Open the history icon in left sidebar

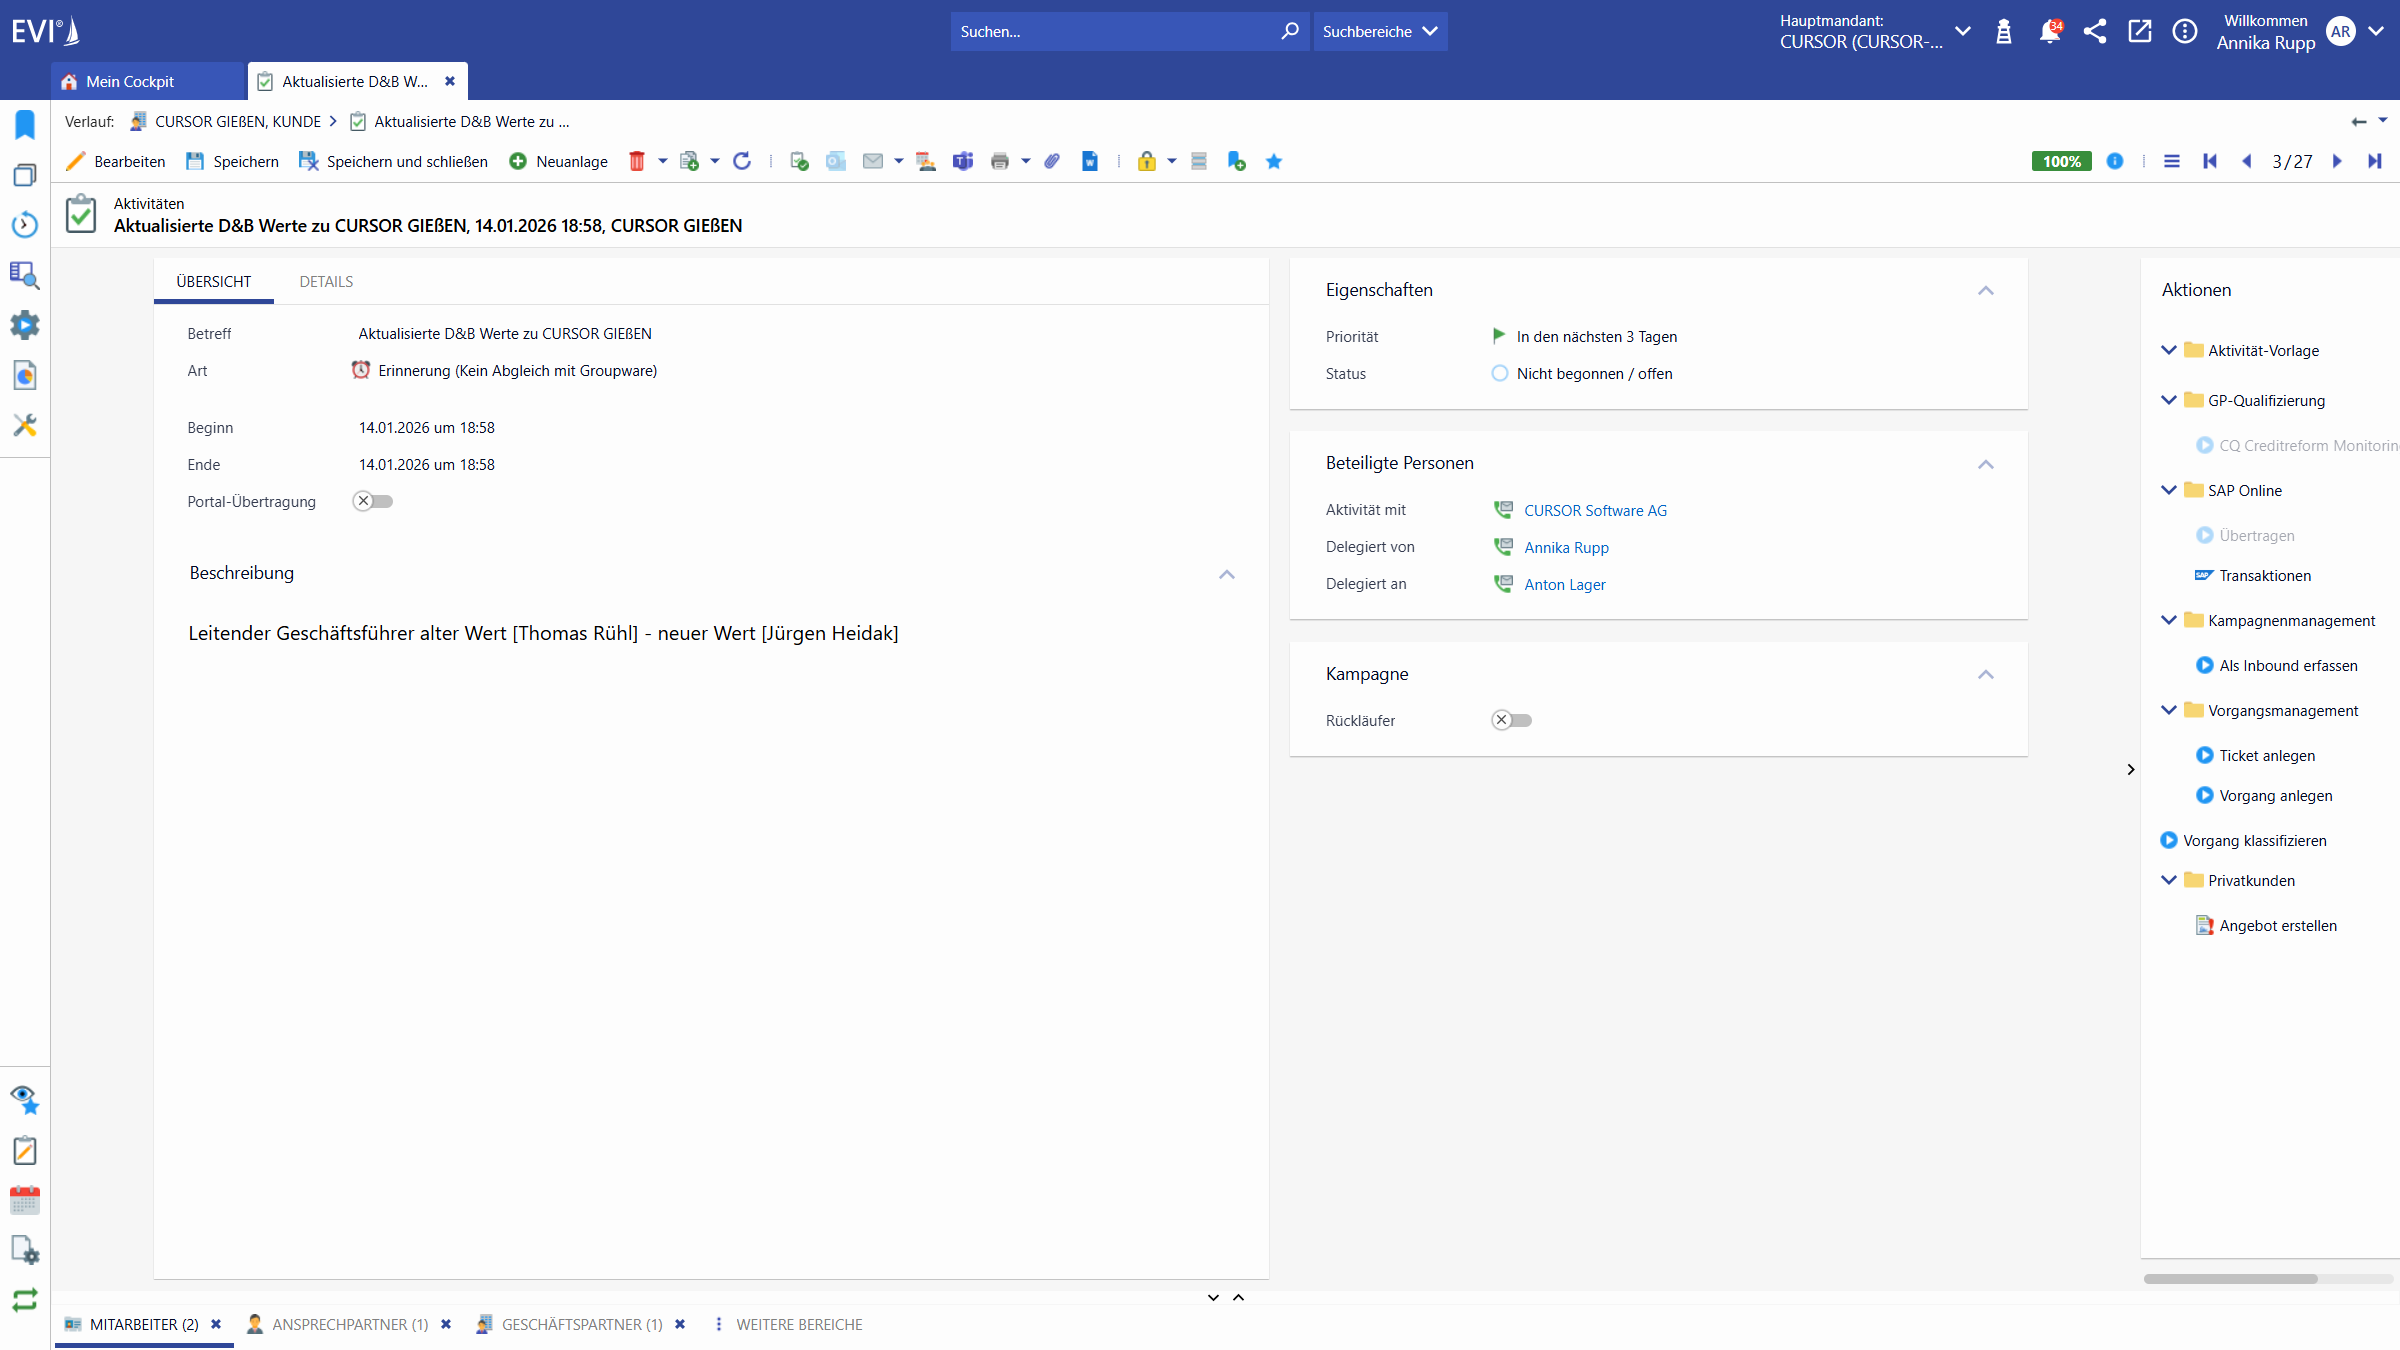click(24, 225)
